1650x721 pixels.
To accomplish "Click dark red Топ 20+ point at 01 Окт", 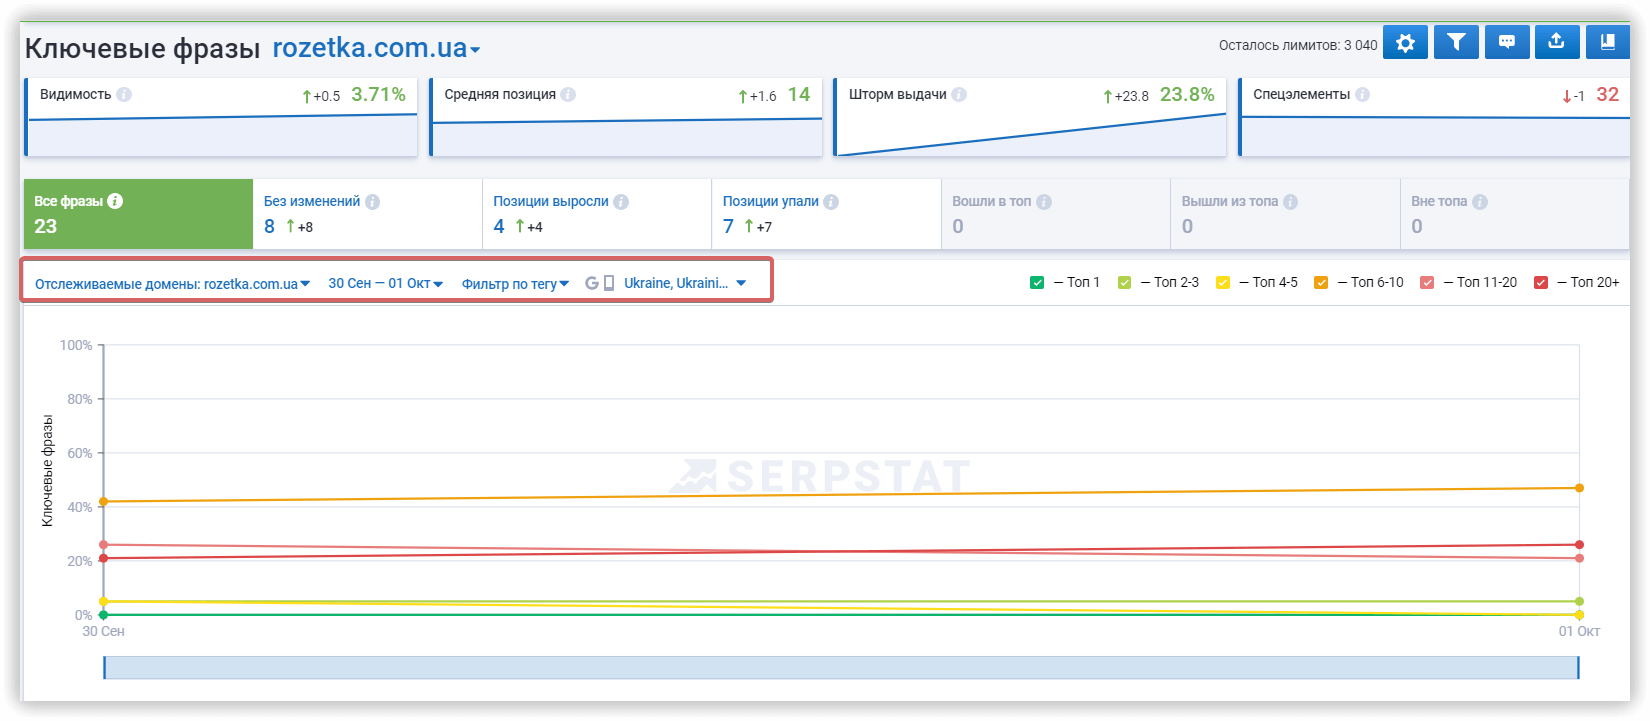I will tap(1579, 545).
